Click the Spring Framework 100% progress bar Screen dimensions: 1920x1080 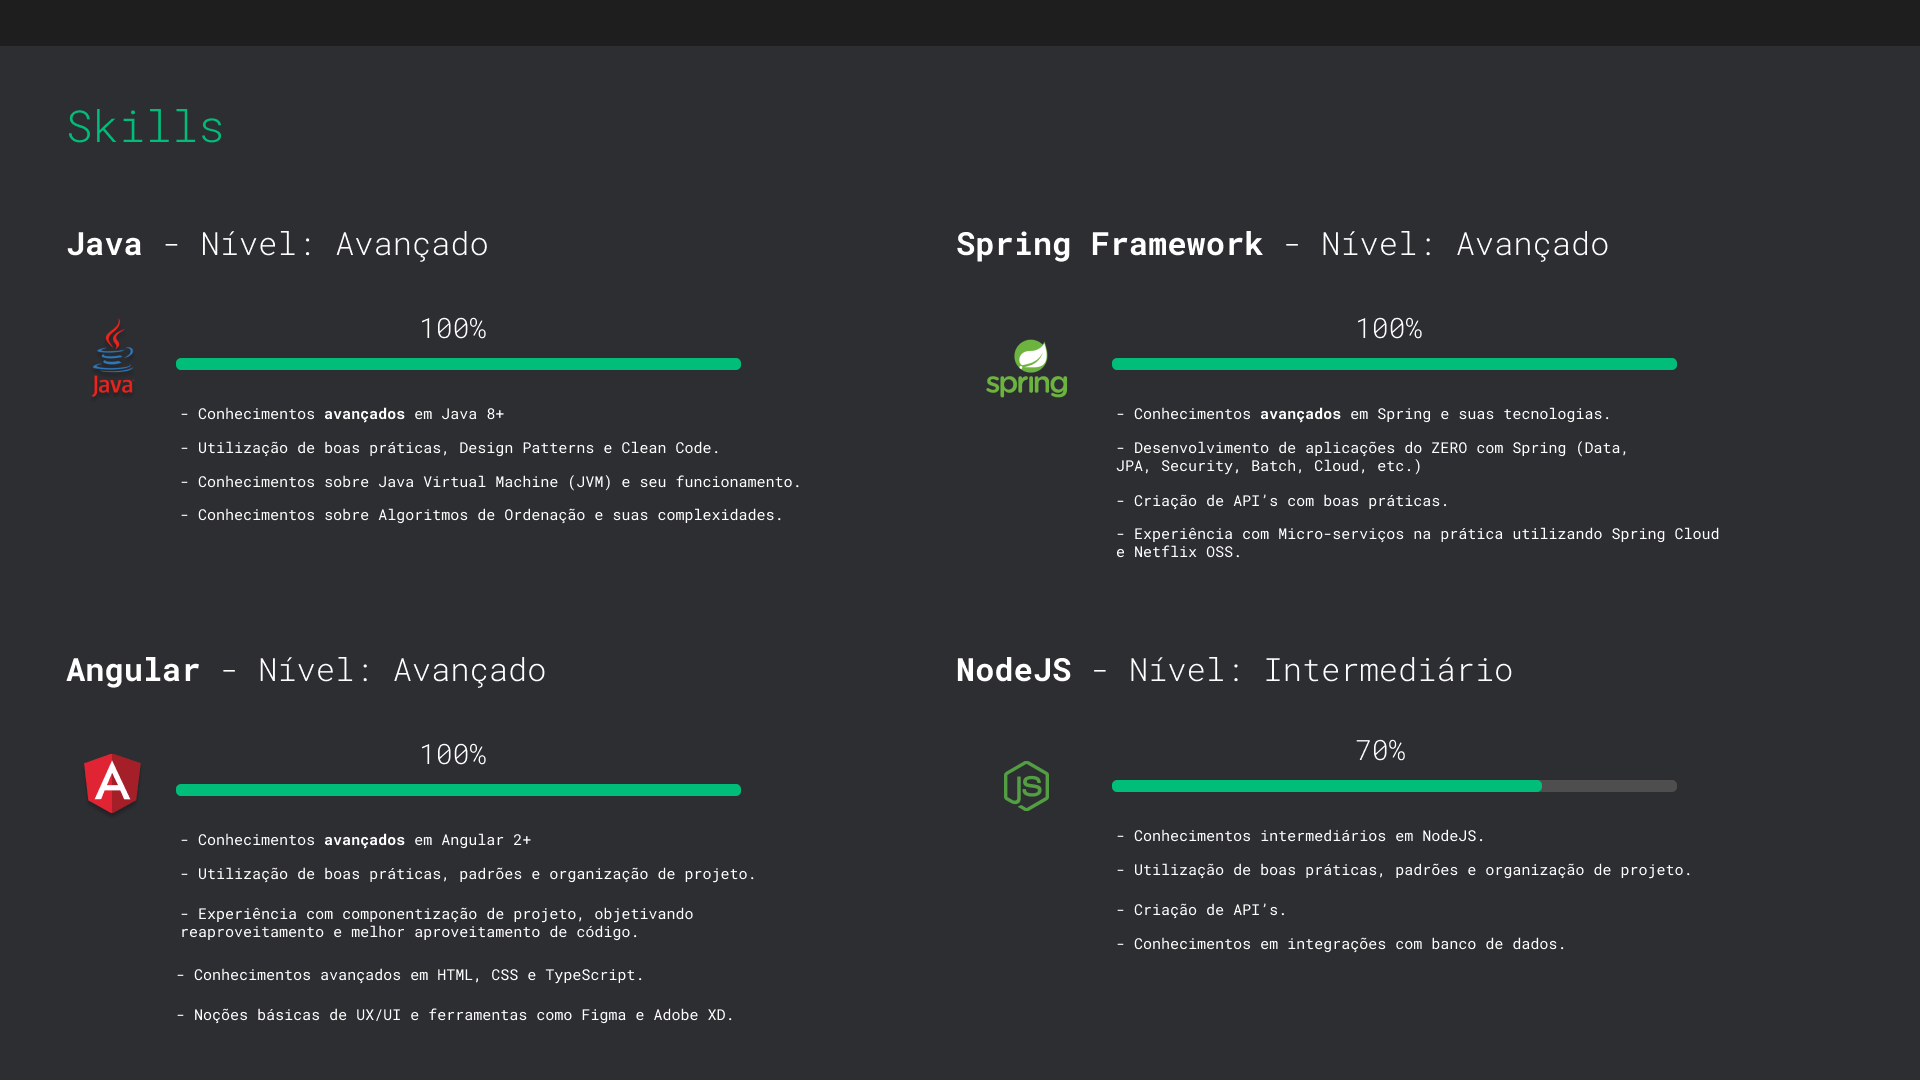[1393, 364]
